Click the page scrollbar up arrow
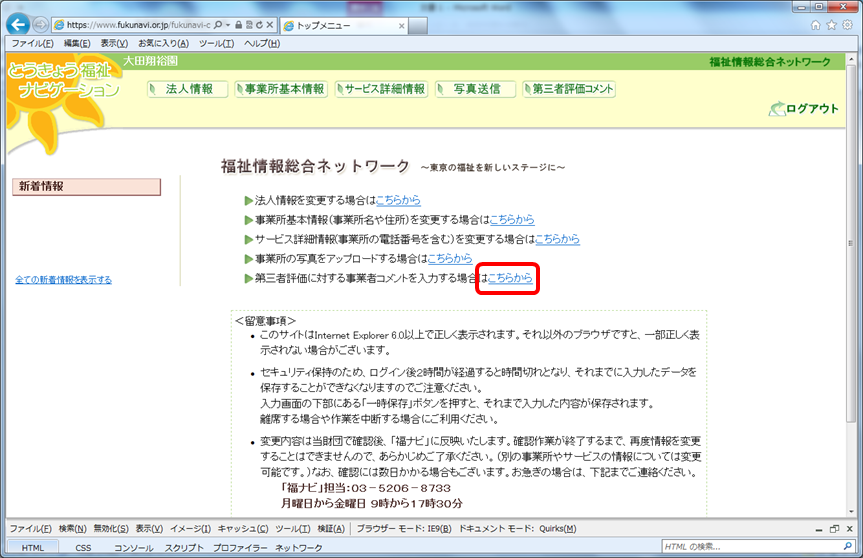This screenshot has height=558, width=863. click(851, 58)
